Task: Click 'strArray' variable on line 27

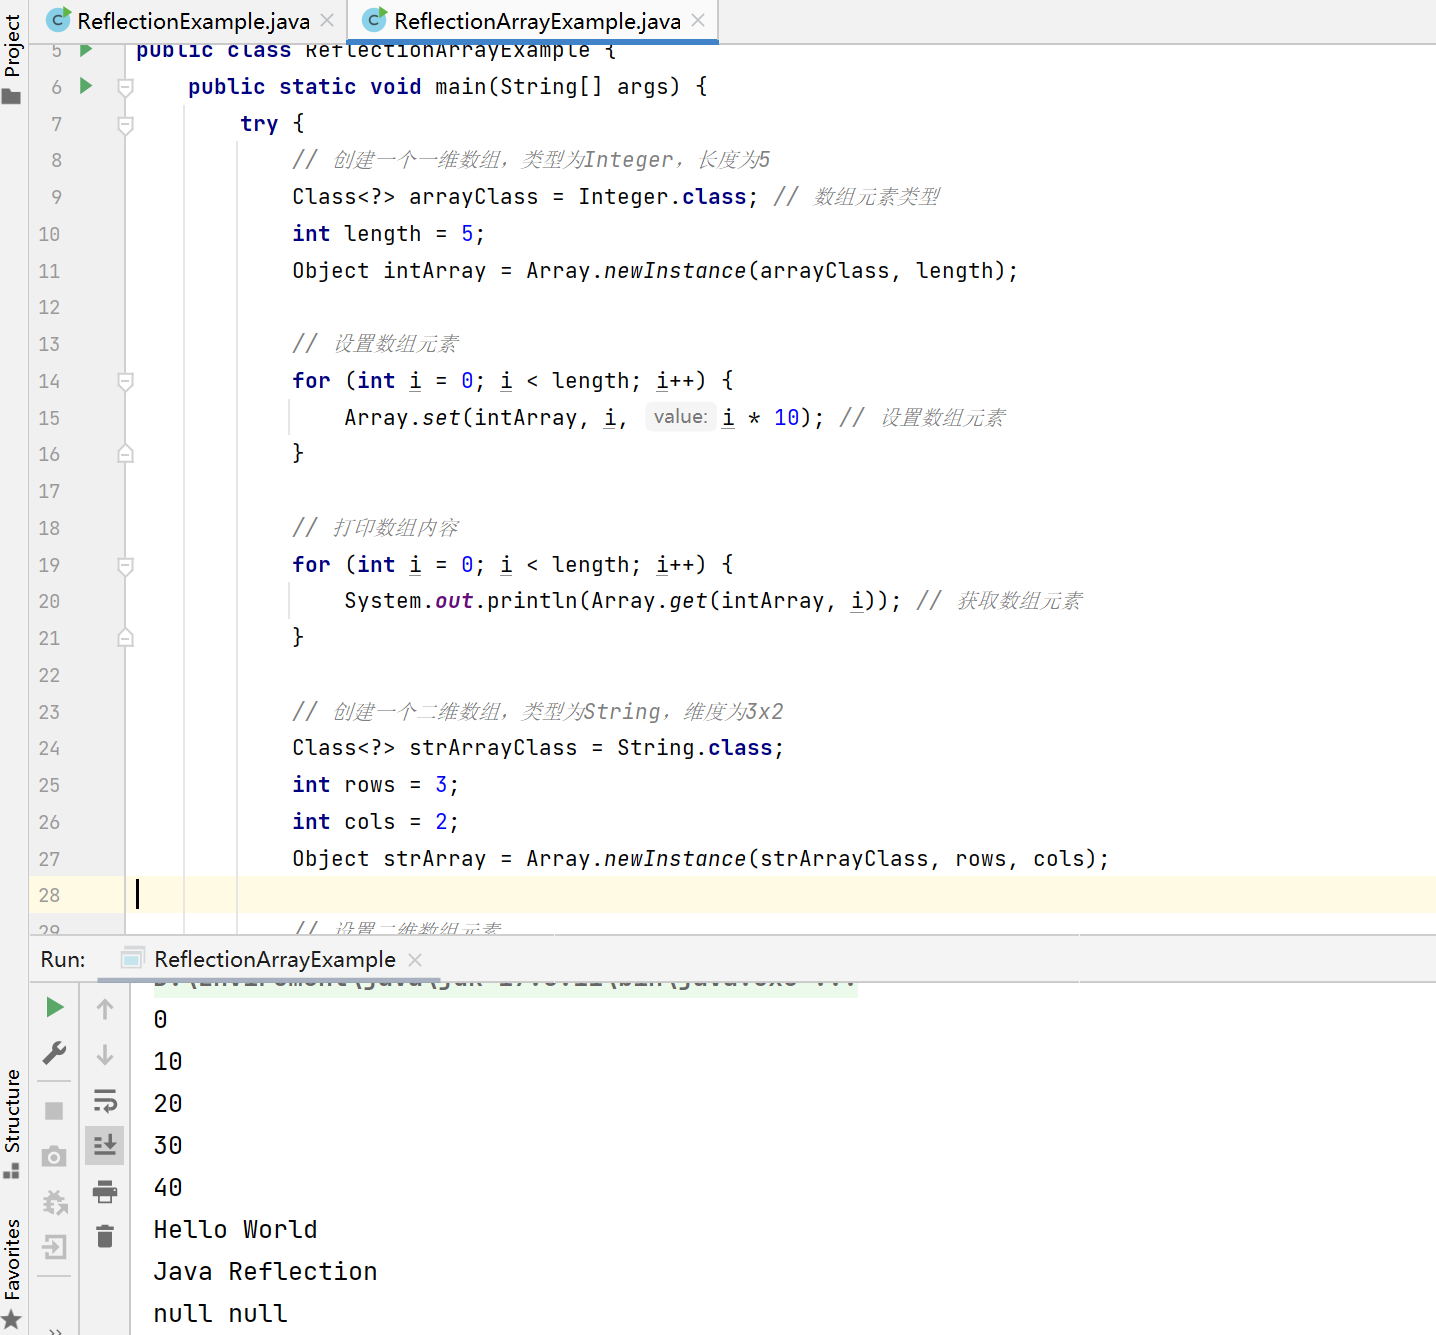Action: point(434,859)
